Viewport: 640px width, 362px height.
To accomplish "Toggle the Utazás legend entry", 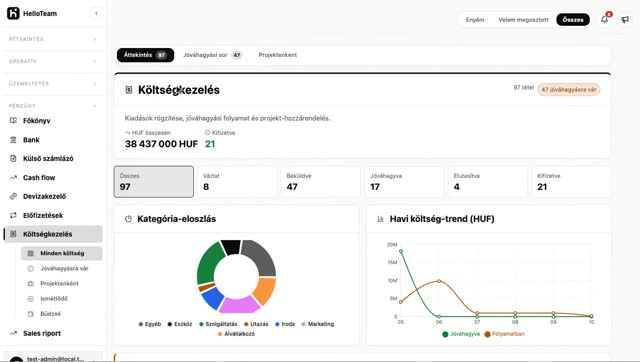I will click(256, 324).
